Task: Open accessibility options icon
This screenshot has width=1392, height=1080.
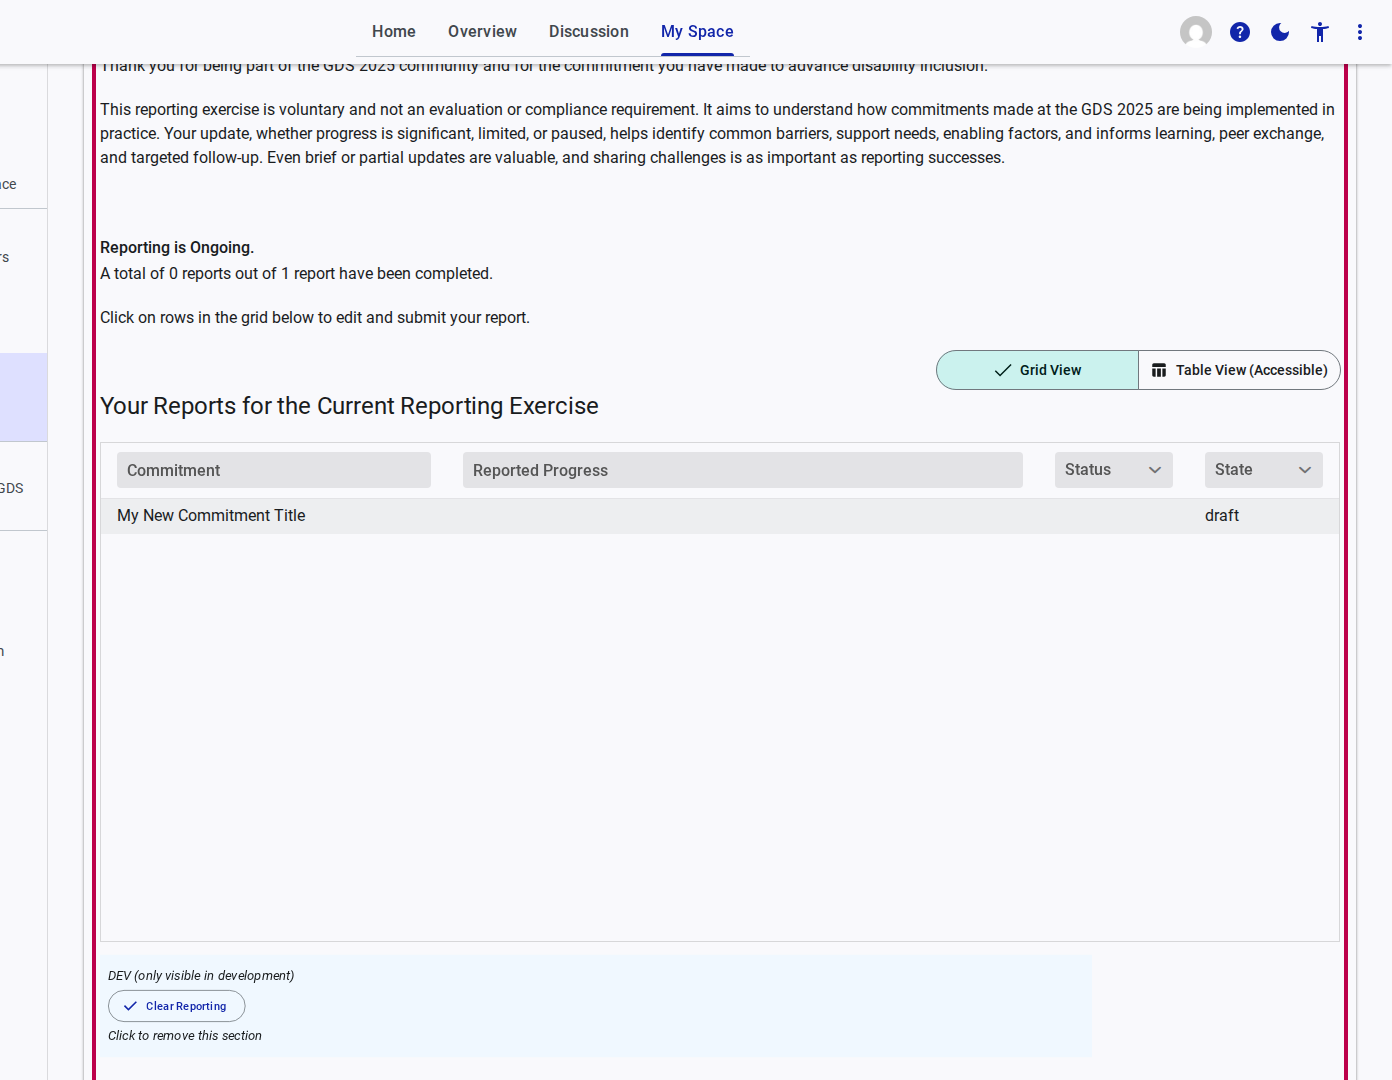Action: pyautogui.click(x=1320, y=32)
